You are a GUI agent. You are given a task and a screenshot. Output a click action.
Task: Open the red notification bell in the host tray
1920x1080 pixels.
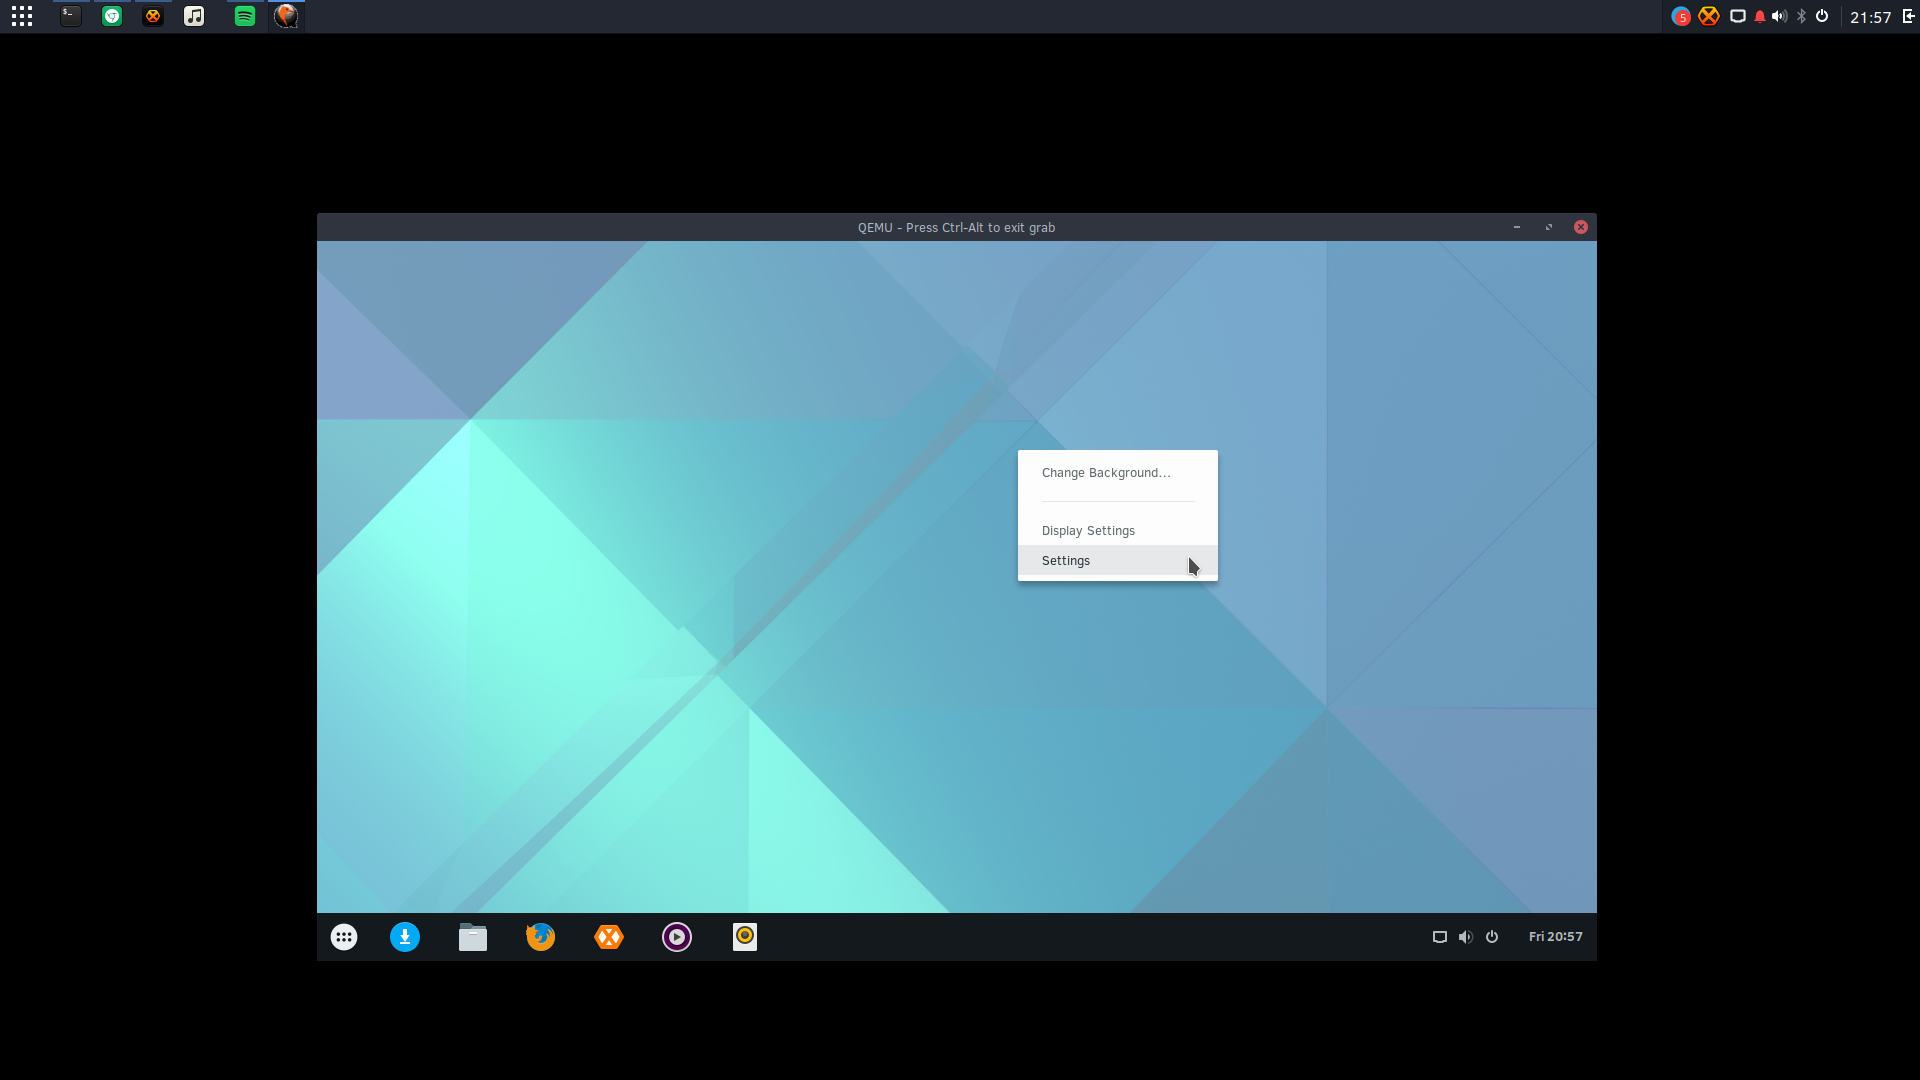coord(1760,16)
